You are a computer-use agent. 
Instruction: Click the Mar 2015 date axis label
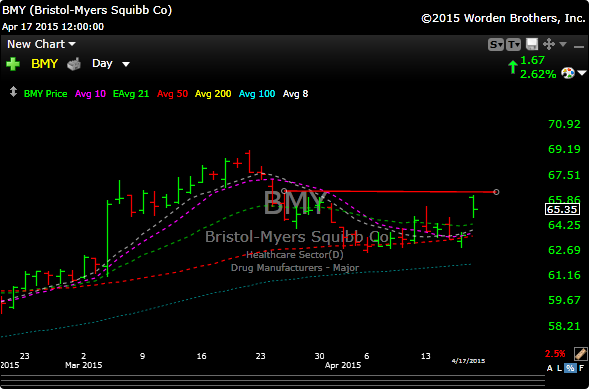[83, 365]
